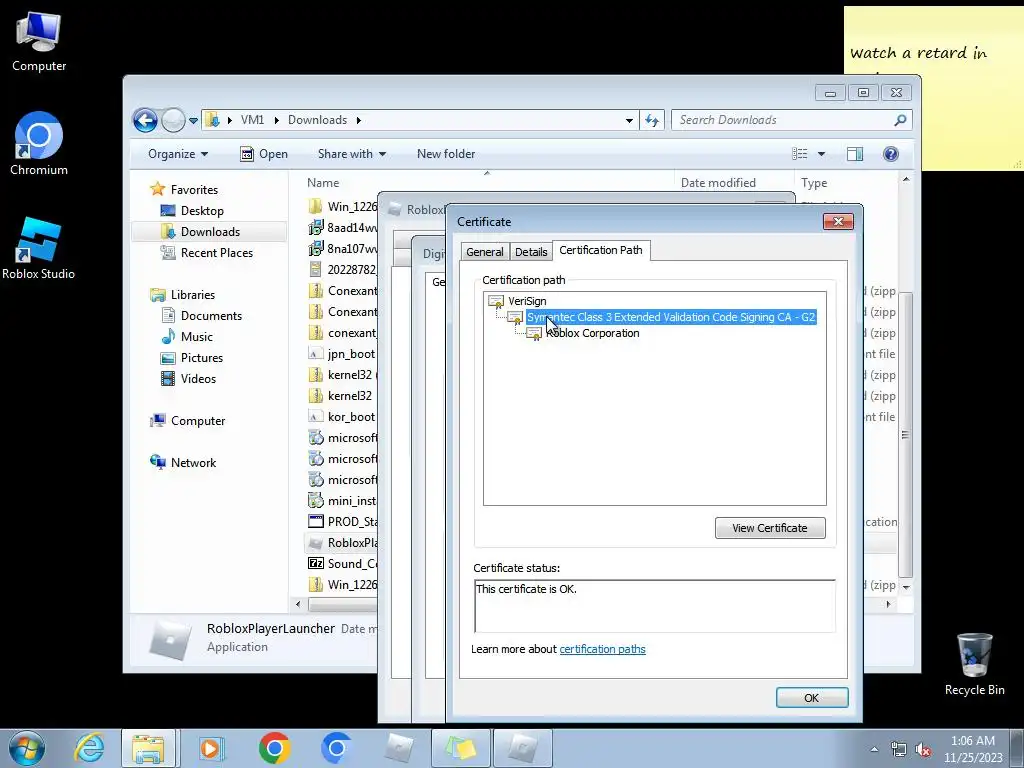Click the clock showing 1:06 AM
The image size is (1024, 768).
[x=972, y=741]
